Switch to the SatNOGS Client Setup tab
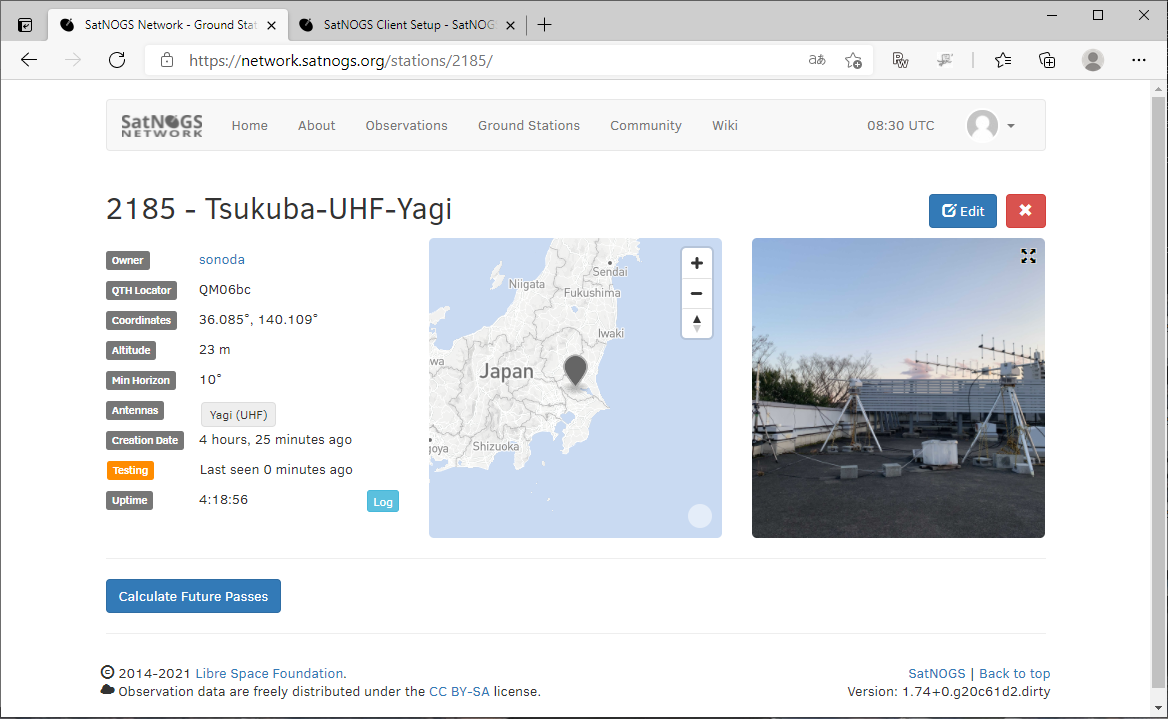This screenshot has height=719, width=1168. click(400, 24)
